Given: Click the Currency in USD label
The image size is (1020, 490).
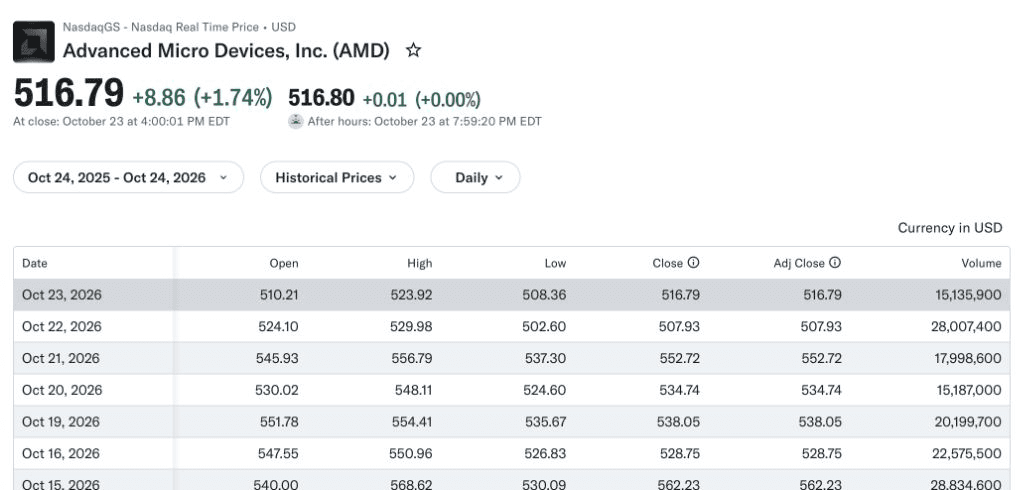Looking at the screenshot, I should pyautogui.click(x=950, y=228).
